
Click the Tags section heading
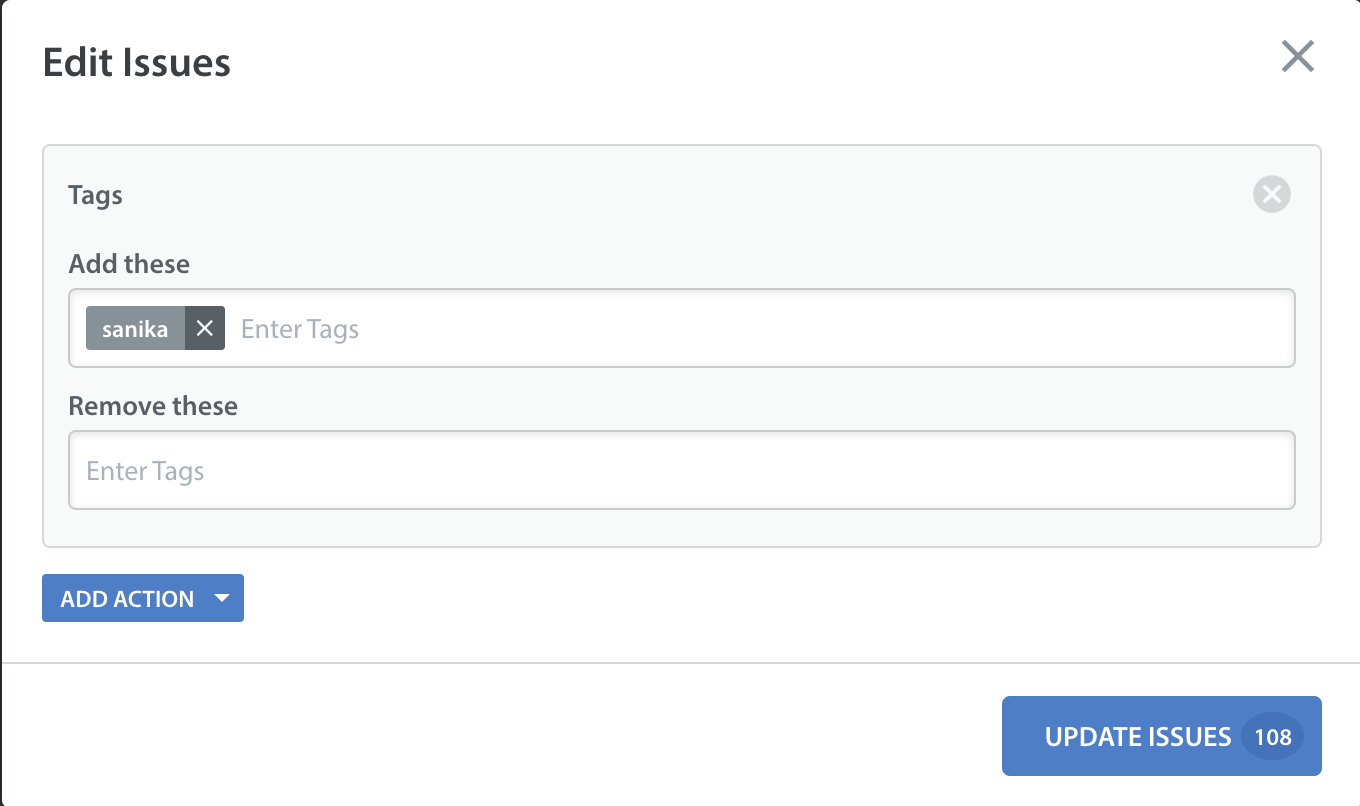click(x=95, y=195)
